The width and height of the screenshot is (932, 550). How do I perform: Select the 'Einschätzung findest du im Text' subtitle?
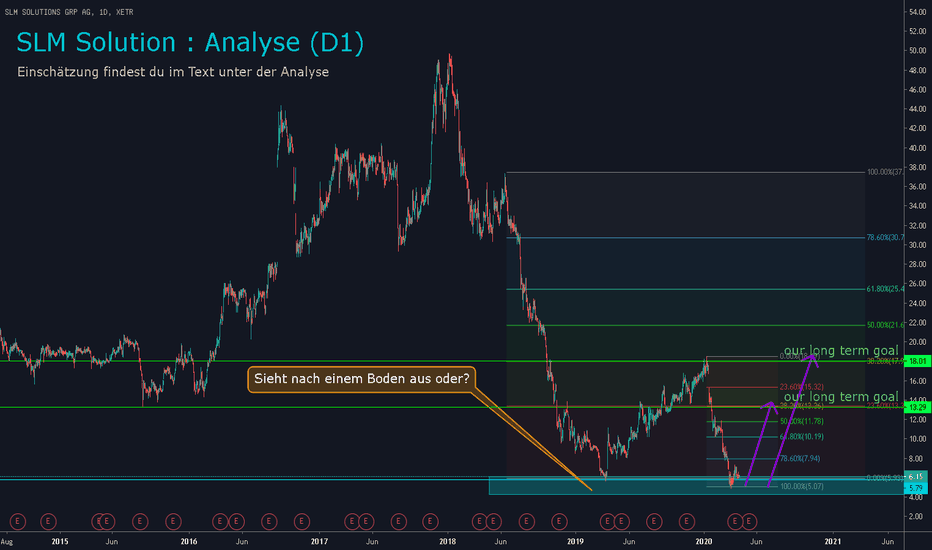click(173, 72)
